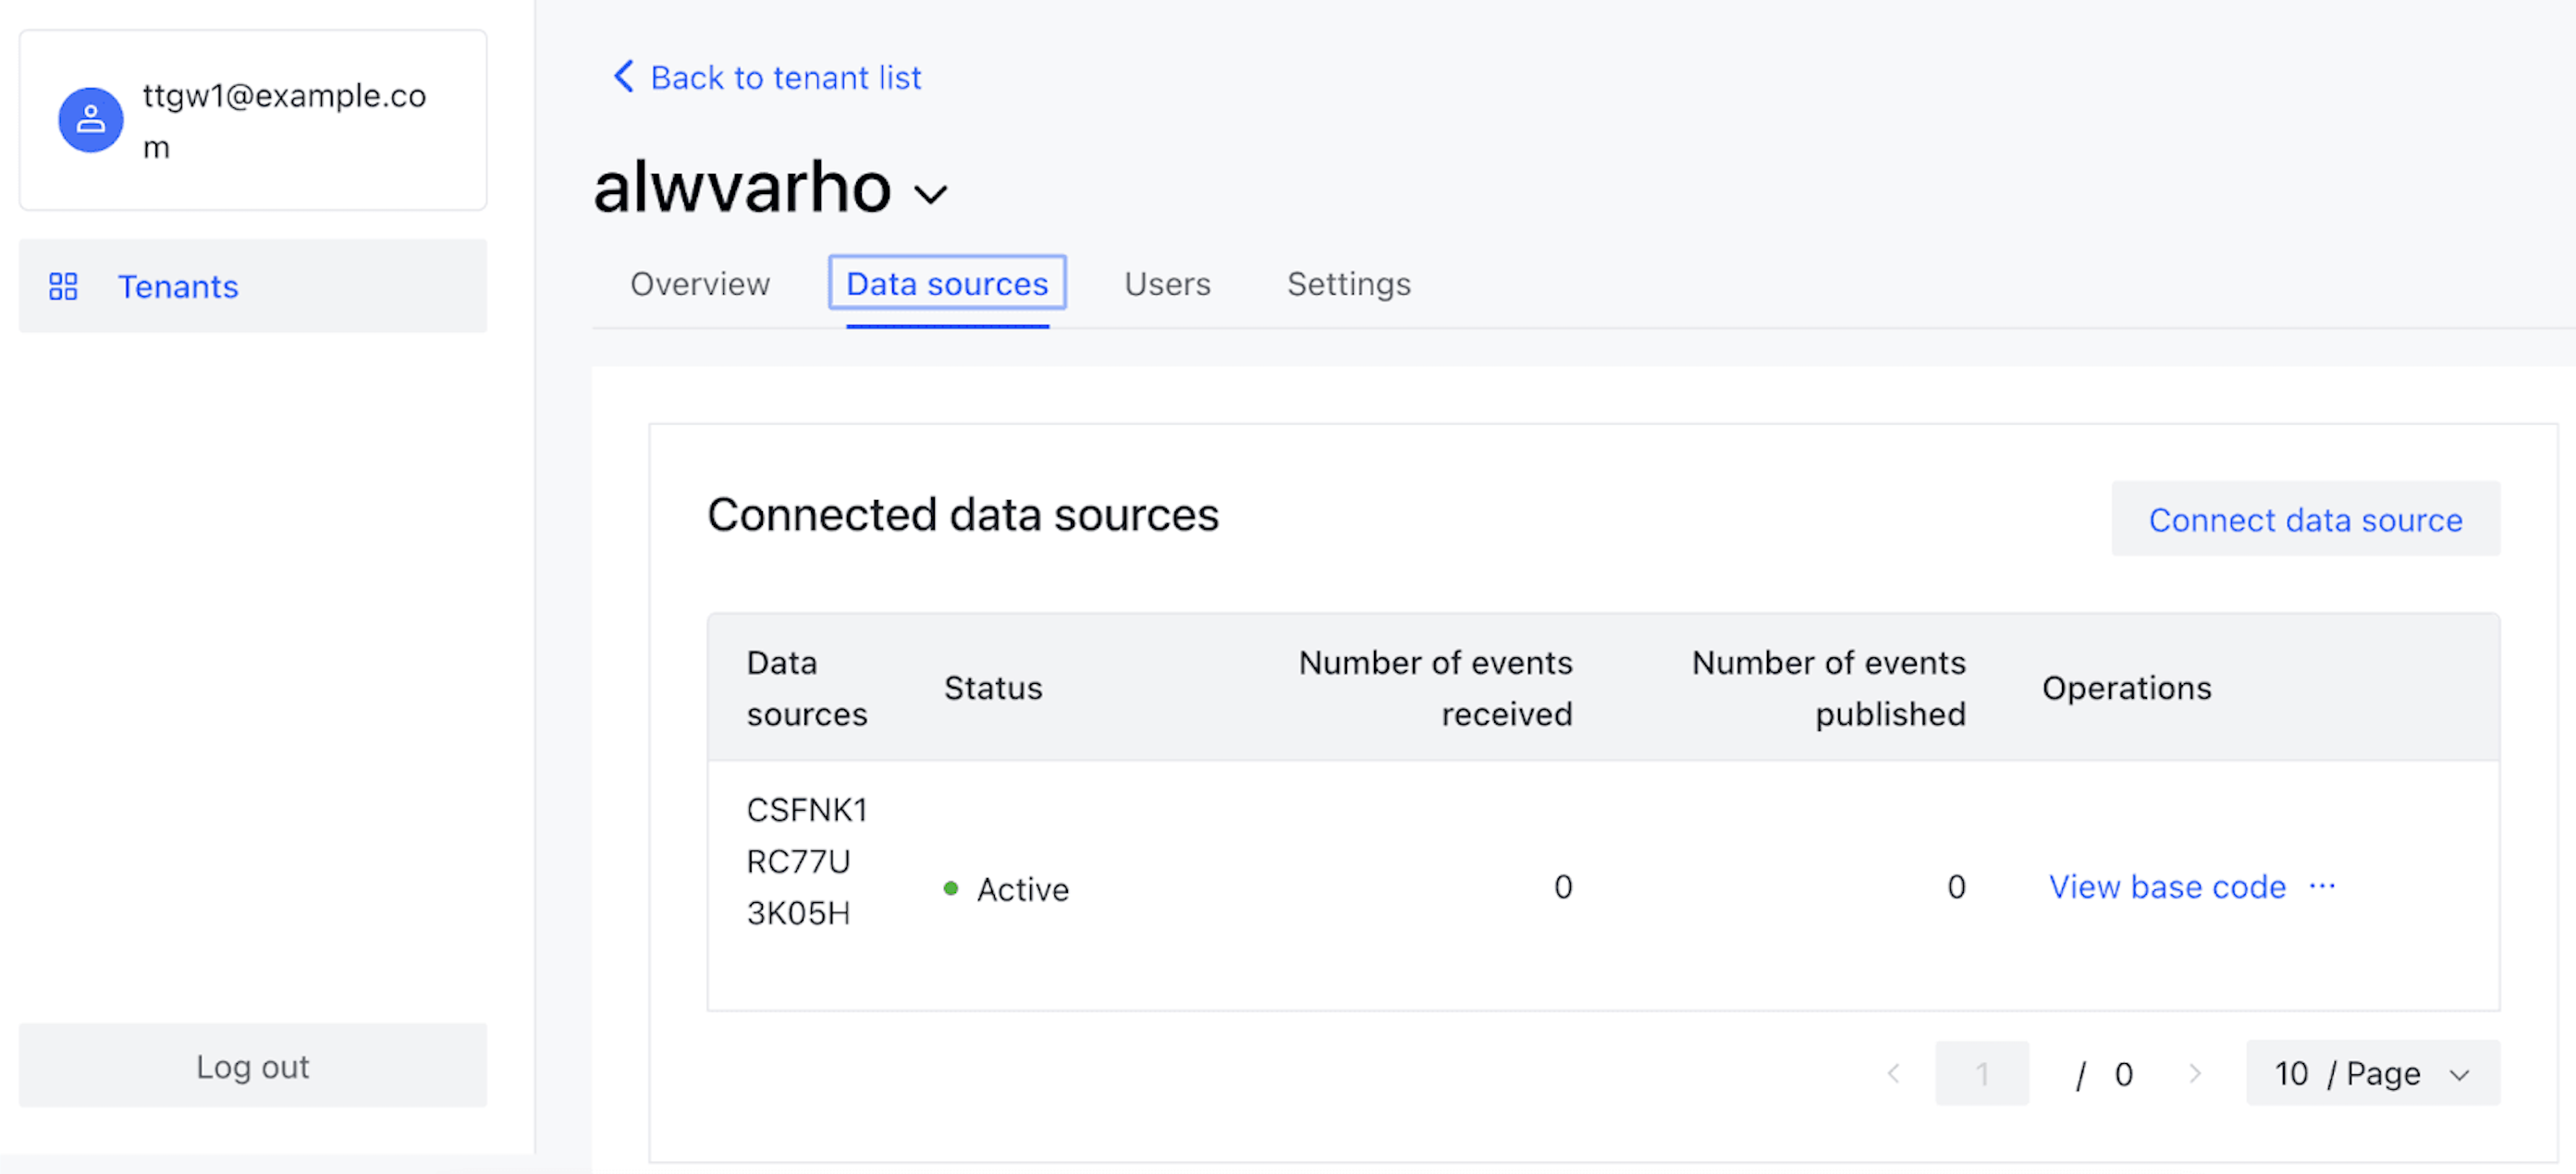Viewport: 2576px width, 1174px height.
Task: Switch to the Overview tab
Action: click(x=700, y=284)
